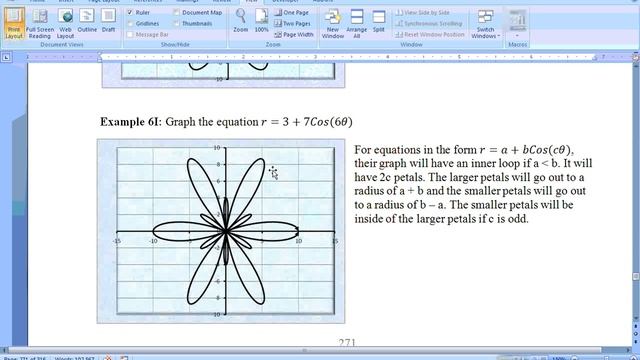640x360 pixels.
Task: Open Switch Windows dropdown
Action: (x=485, y=24)
